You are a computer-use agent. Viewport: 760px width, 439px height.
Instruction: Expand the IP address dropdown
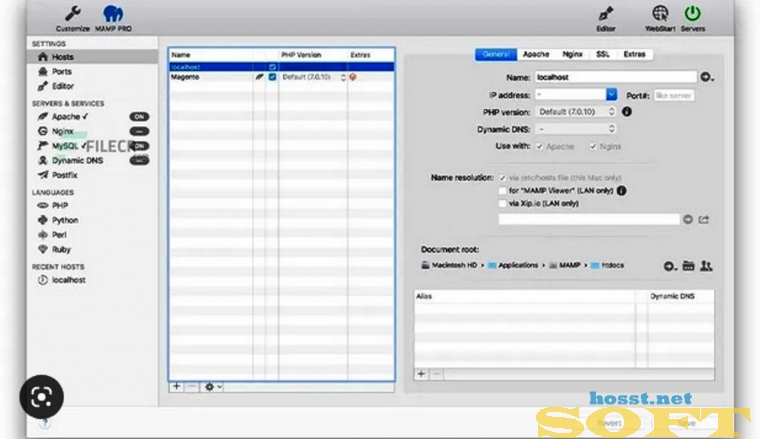click(x=611, y=94)
